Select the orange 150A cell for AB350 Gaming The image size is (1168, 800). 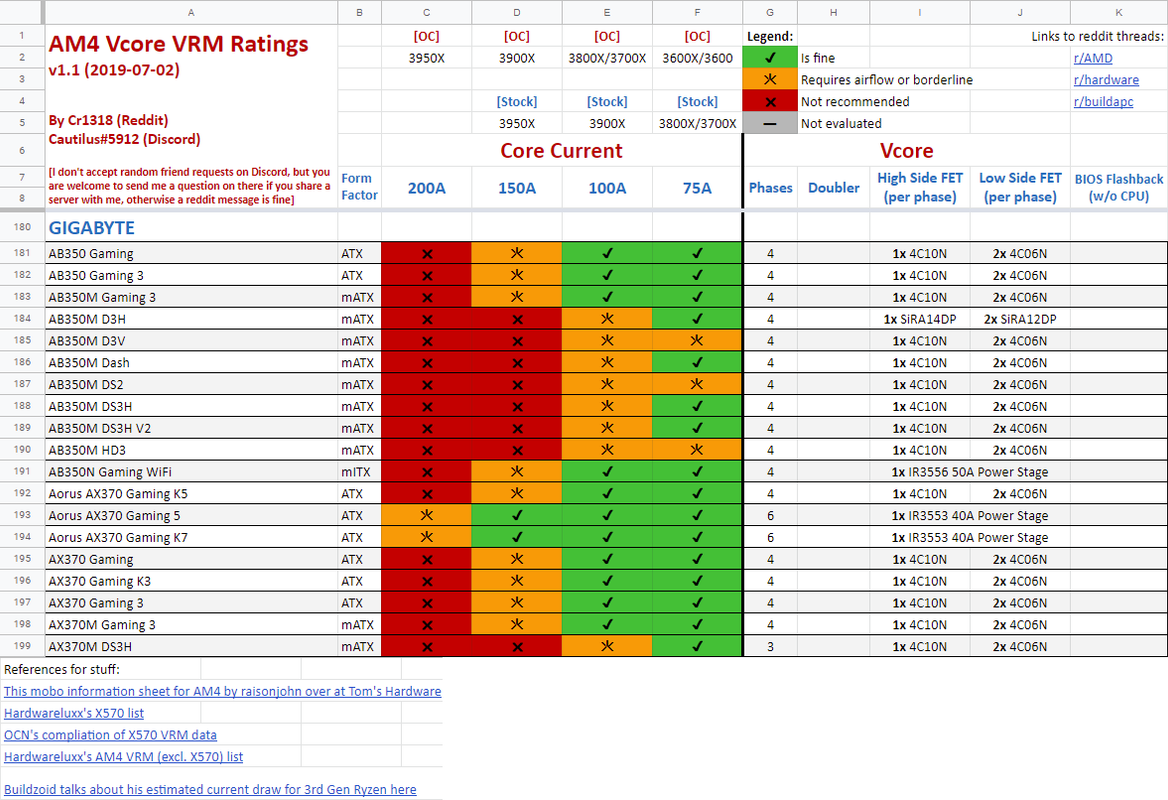click(517, 253)
